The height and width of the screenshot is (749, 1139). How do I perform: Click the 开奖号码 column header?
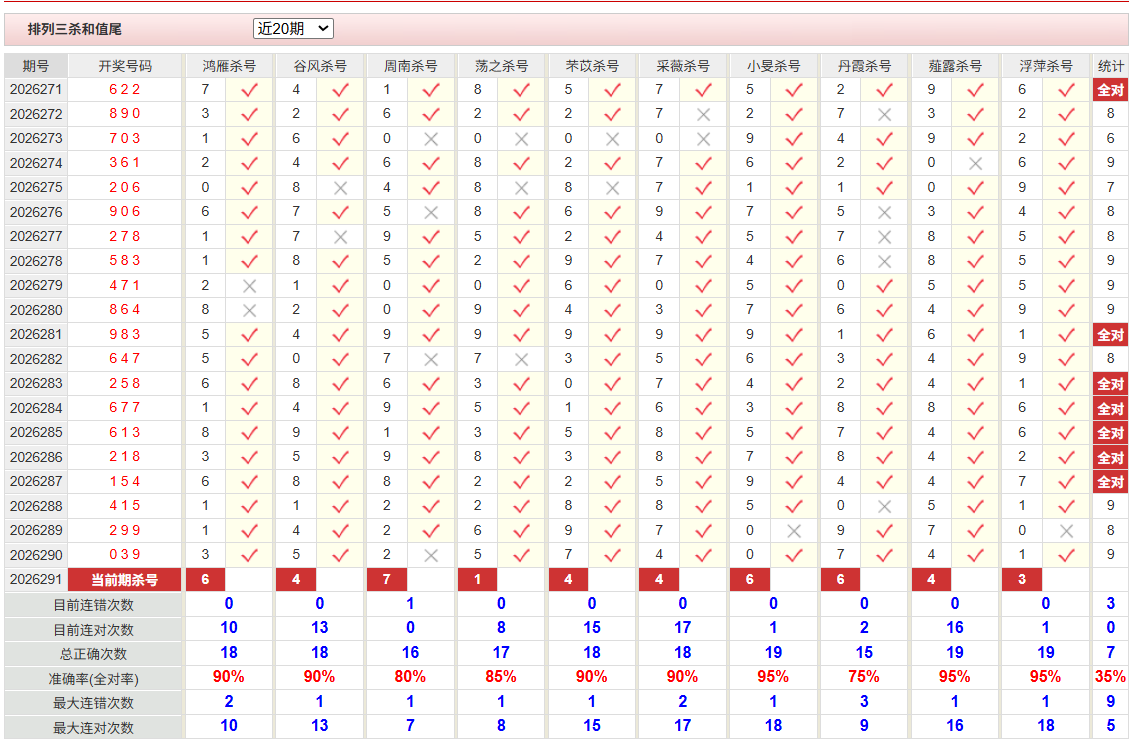tap(125, 66)
